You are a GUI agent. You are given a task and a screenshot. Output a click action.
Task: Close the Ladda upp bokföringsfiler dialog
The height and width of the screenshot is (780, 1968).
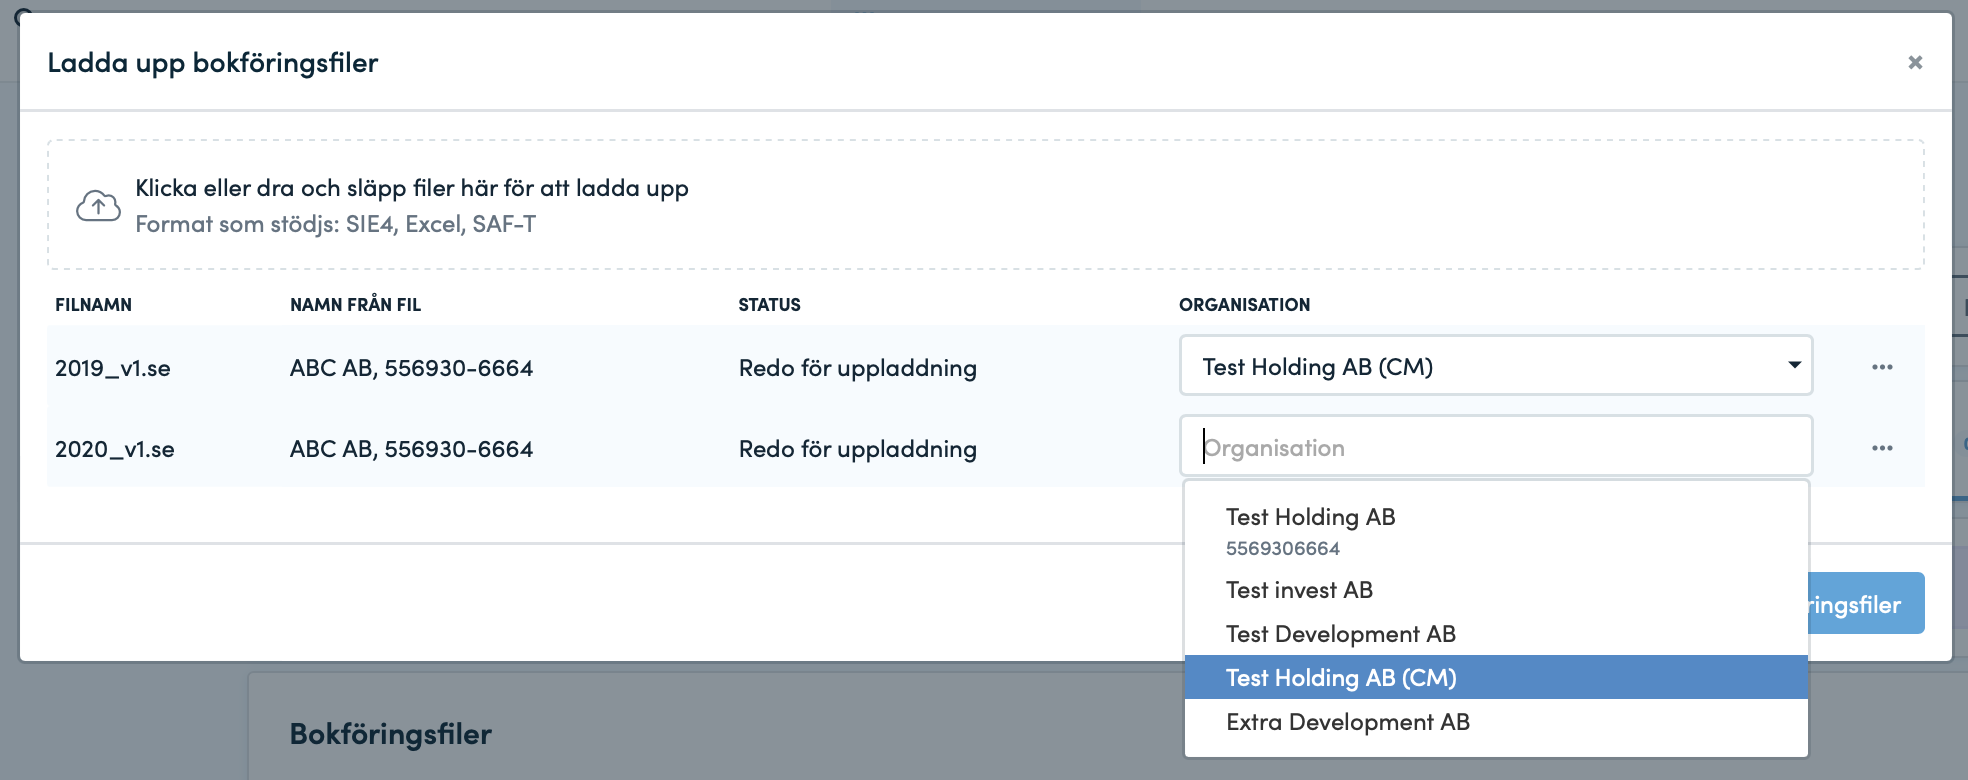click(1915, 62)
